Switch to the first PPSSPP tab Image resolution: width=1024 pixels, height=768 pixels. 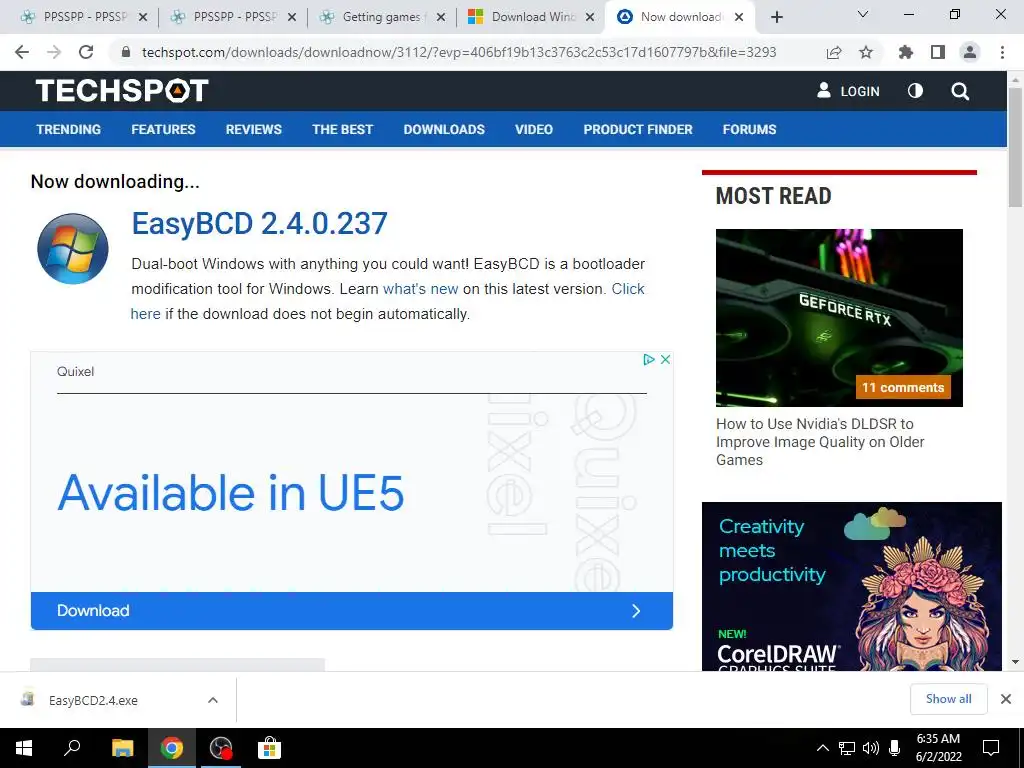tap(84, 17)
